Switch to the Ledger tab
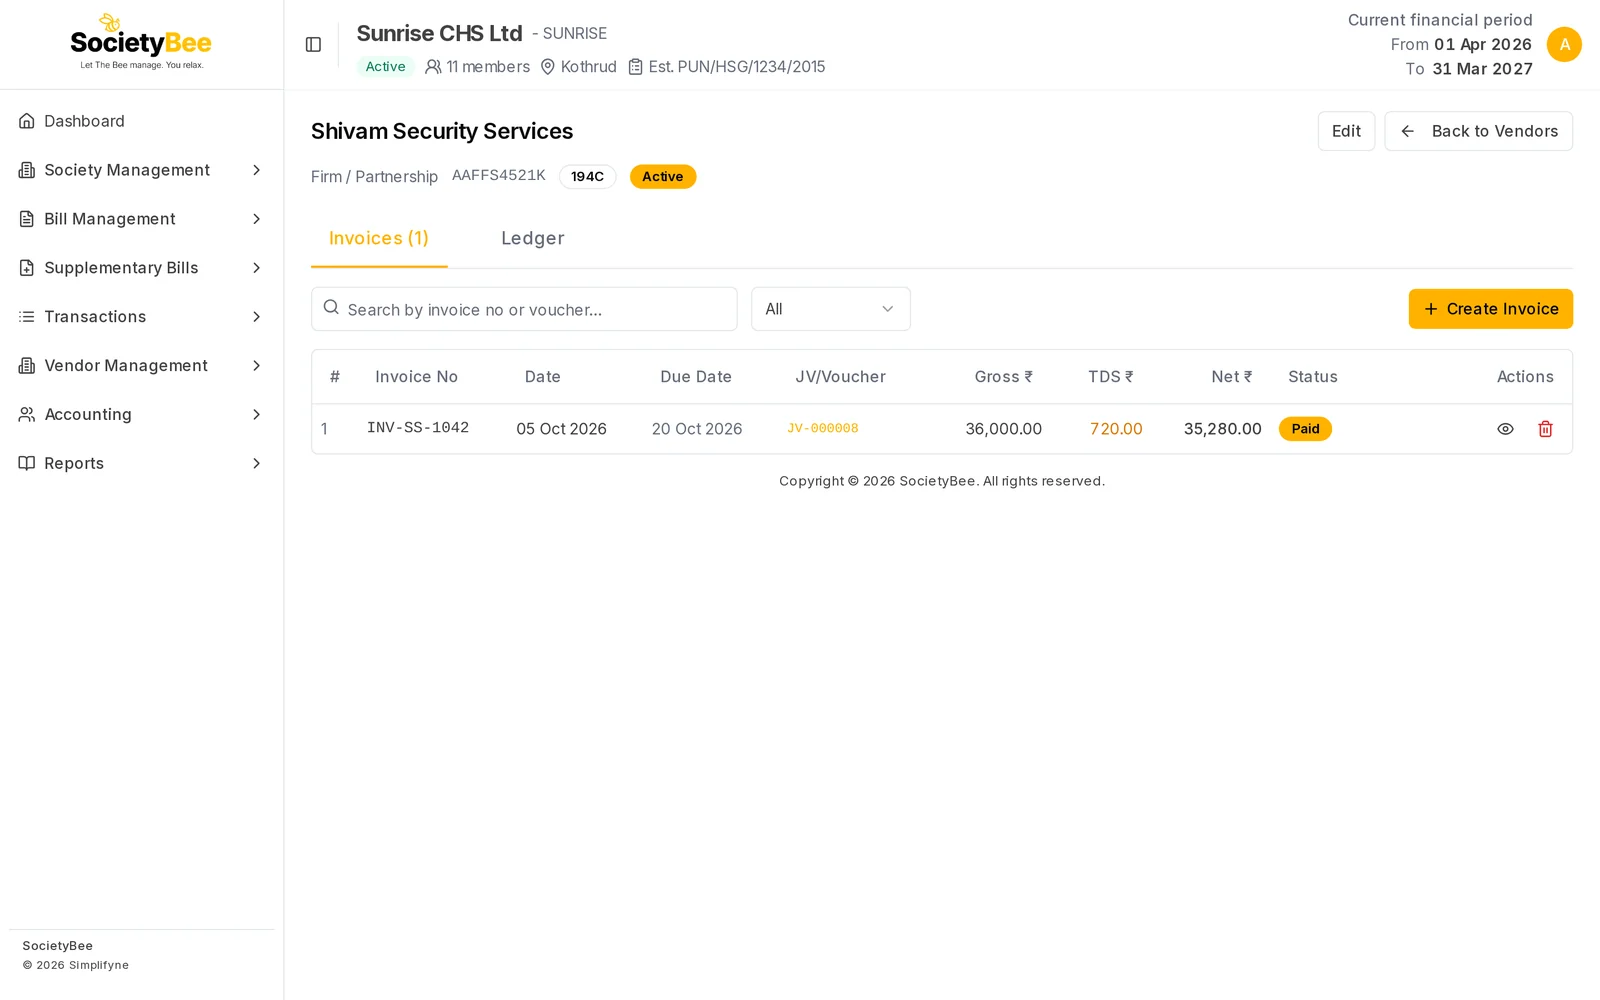The width and height of the screenshot is (1600, 1000). [x=533, y=239]
